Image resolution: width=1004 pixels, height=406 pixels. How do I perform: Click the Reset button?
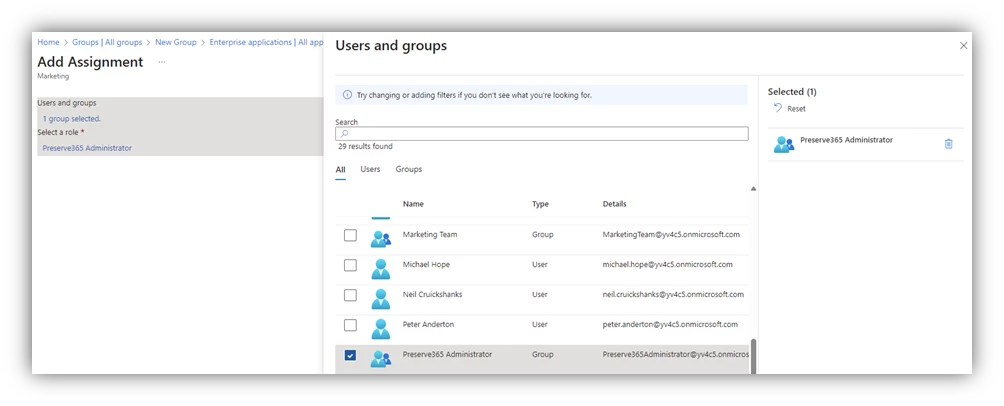click(789, 109)
